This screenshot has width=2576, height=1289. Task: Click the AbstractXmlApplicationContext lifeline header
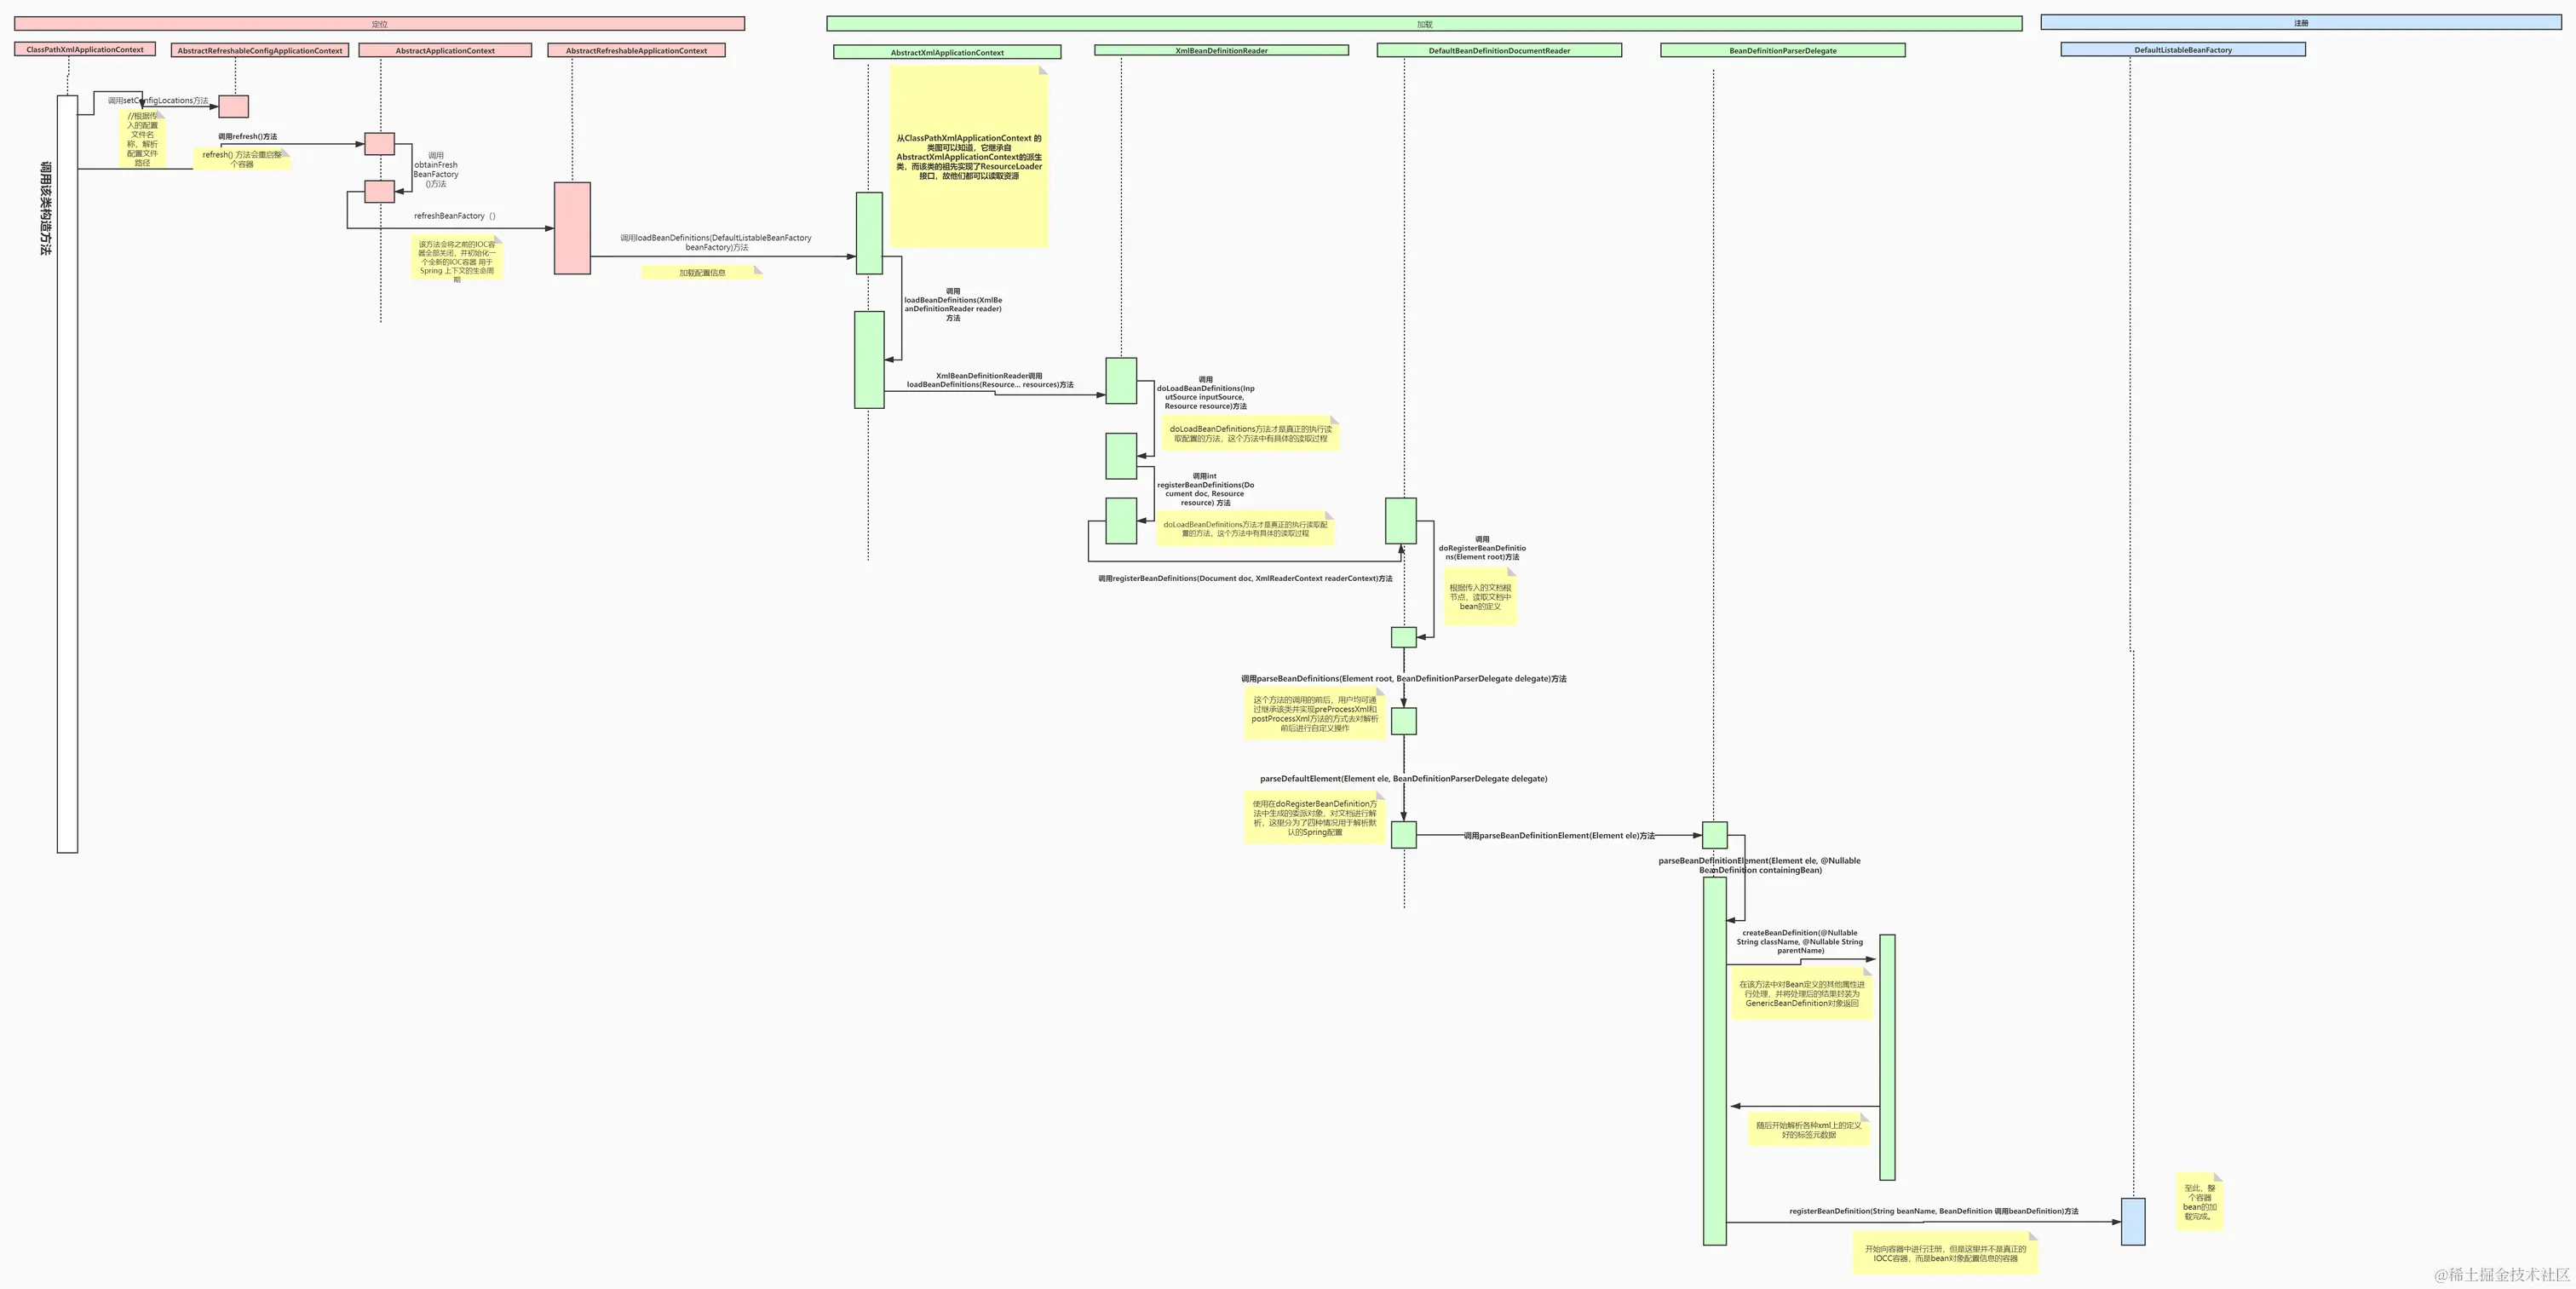pos(947,52)
